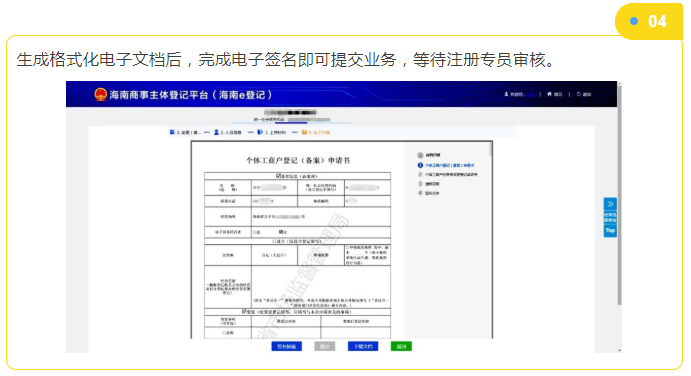Toggle the change section checkbox

[x=244, y=312]
